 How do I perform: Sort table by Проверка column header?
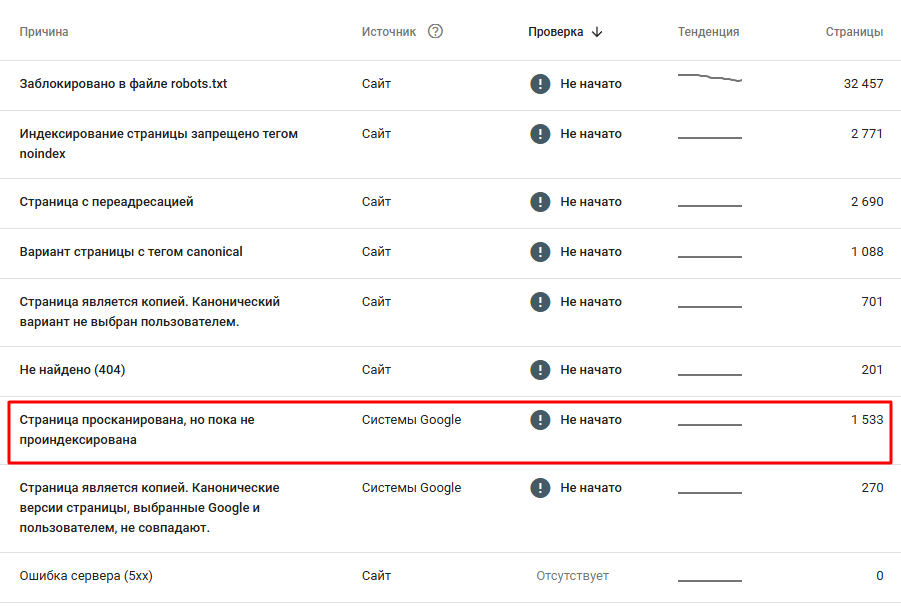pos(555,32)
